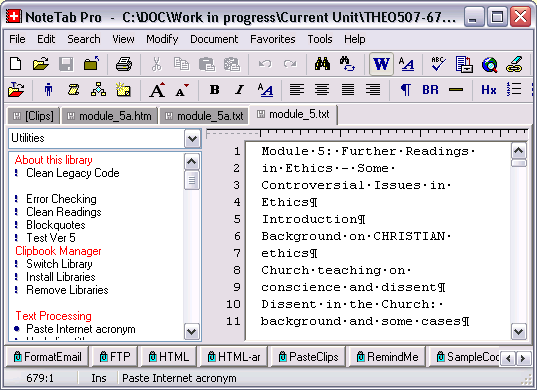537x390 pixels.
Task: Run the Clean Legacy Code clip
Action: point(73,173)
